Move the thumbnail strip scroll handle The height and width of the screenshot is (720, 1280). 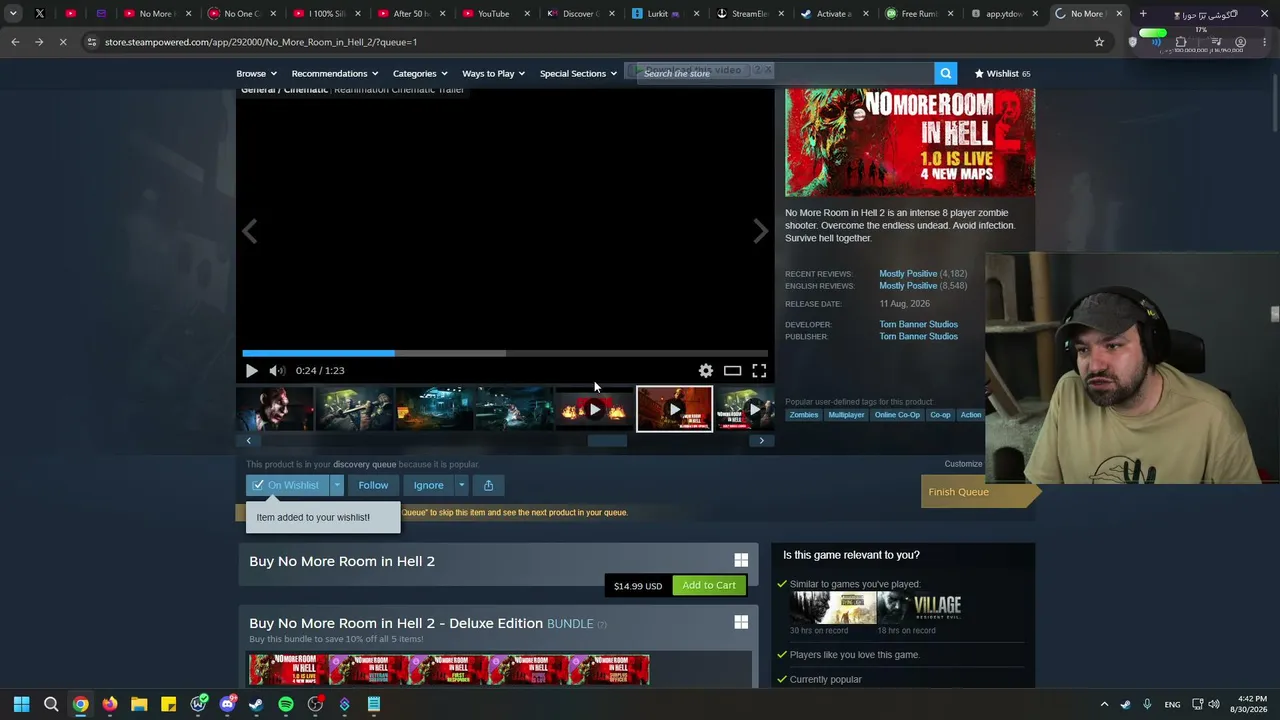[607, 441]
